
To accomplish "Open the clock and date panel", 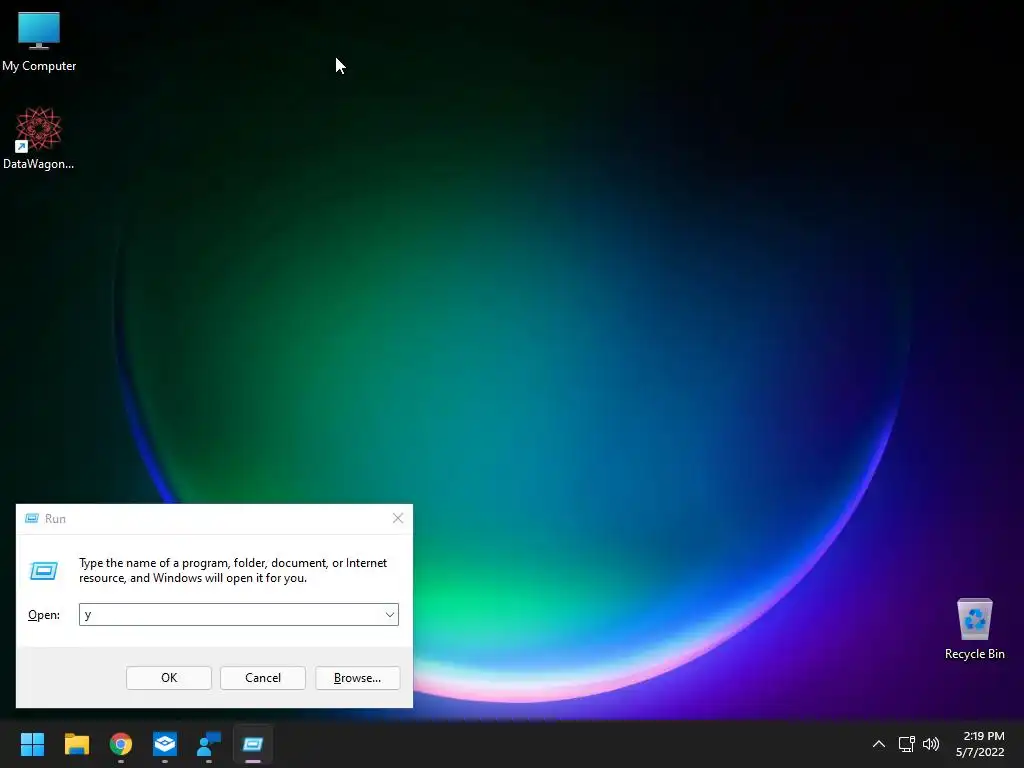I will [x=980, y=744].
